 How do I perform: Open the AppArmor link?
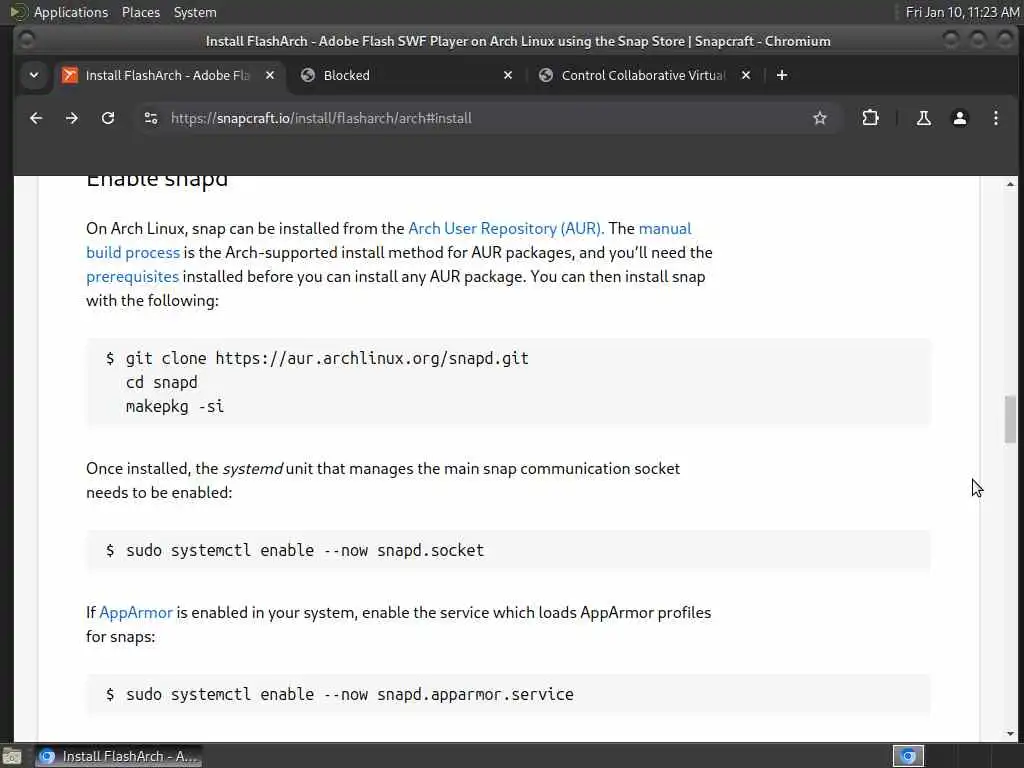coord(136,612)
